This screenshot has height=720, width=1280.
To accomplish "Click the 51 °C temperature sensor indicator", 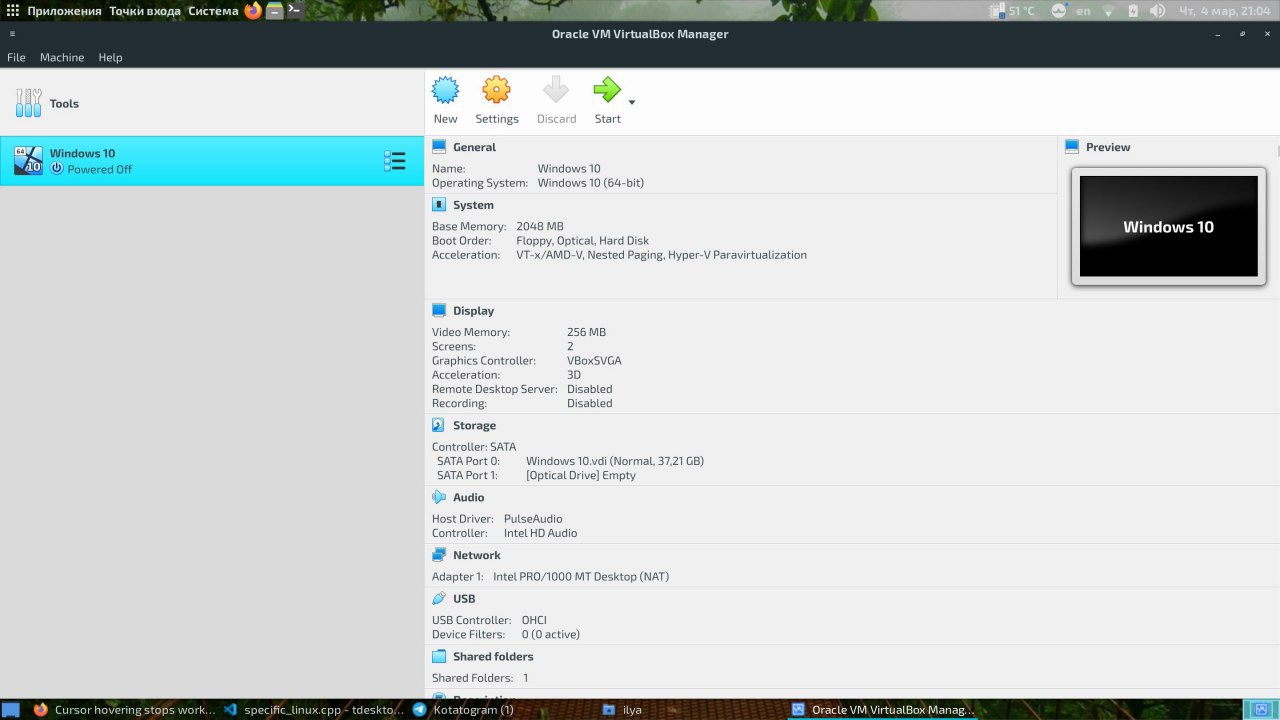I will (x=1014, y=11).
